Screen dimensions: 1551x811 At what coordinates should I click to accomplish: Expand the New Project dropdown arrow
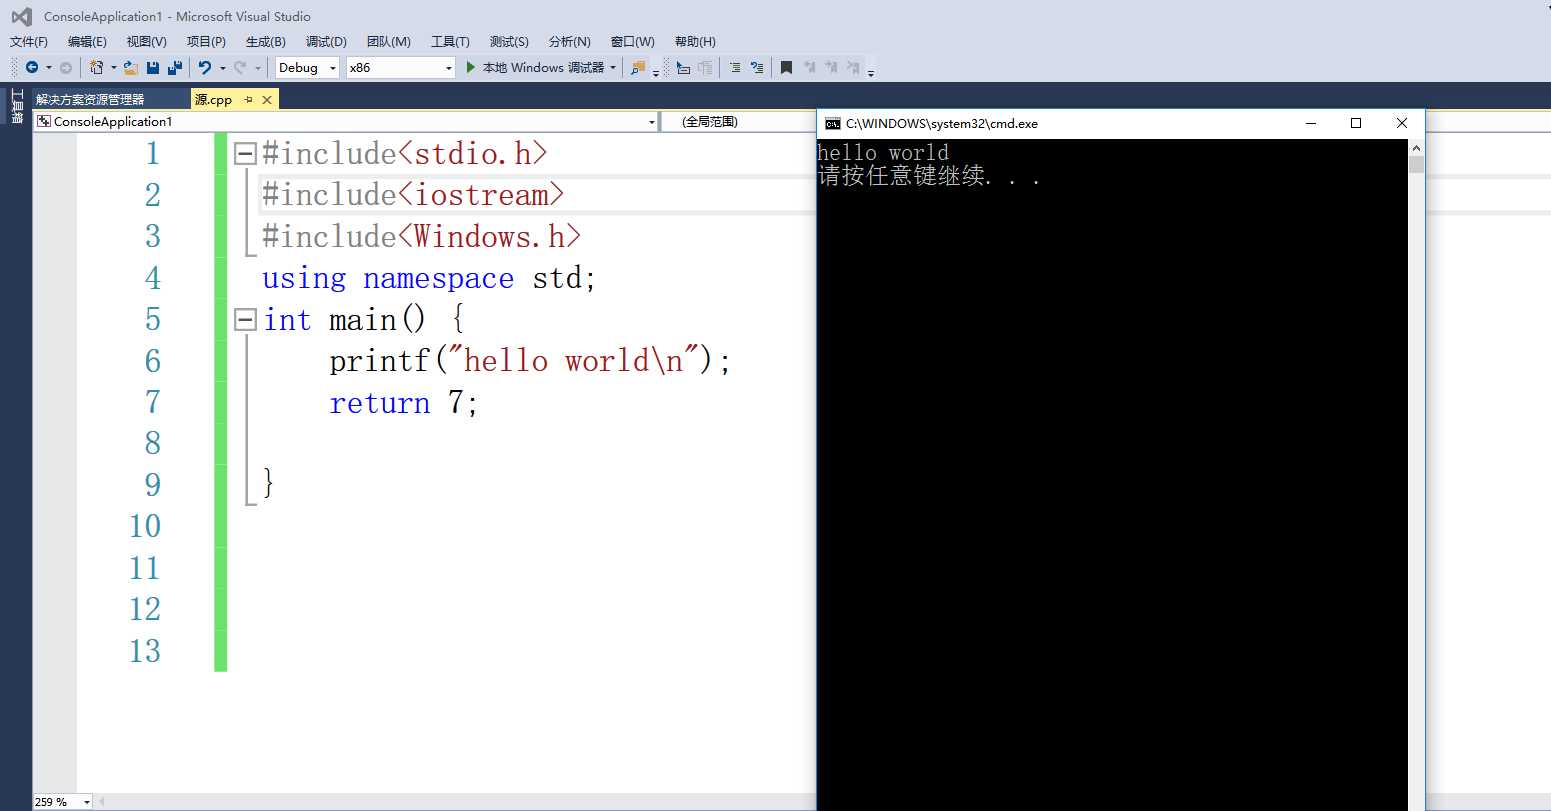click(x=113, y=67)
